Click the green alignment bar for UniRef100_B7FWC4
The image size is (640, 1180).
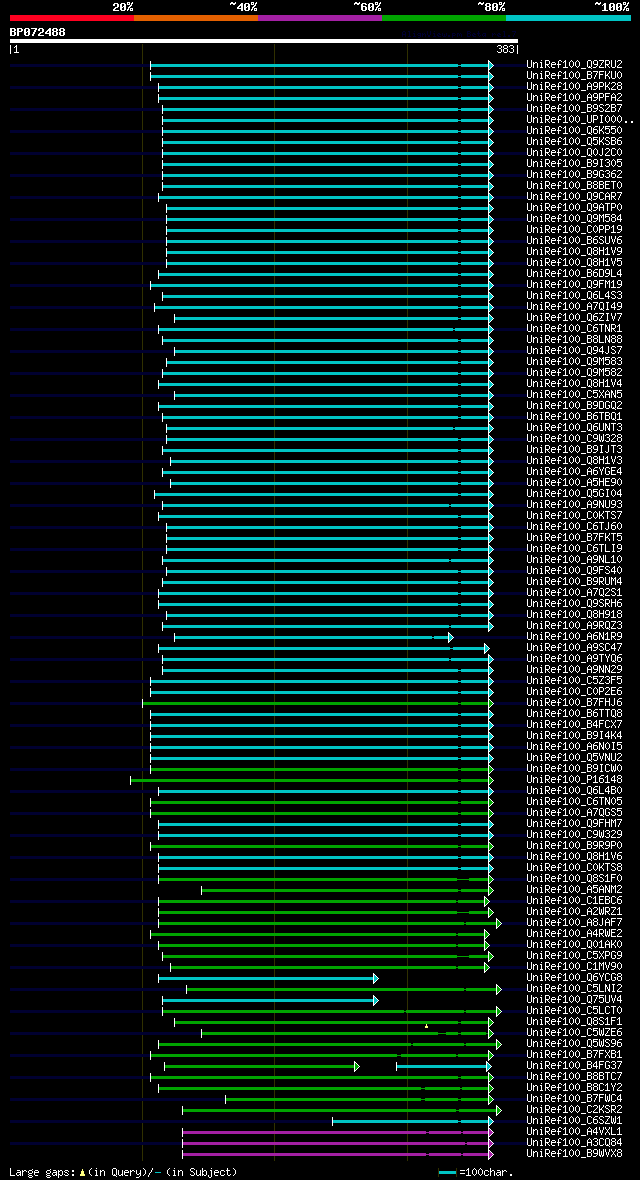pos(359,1099)
